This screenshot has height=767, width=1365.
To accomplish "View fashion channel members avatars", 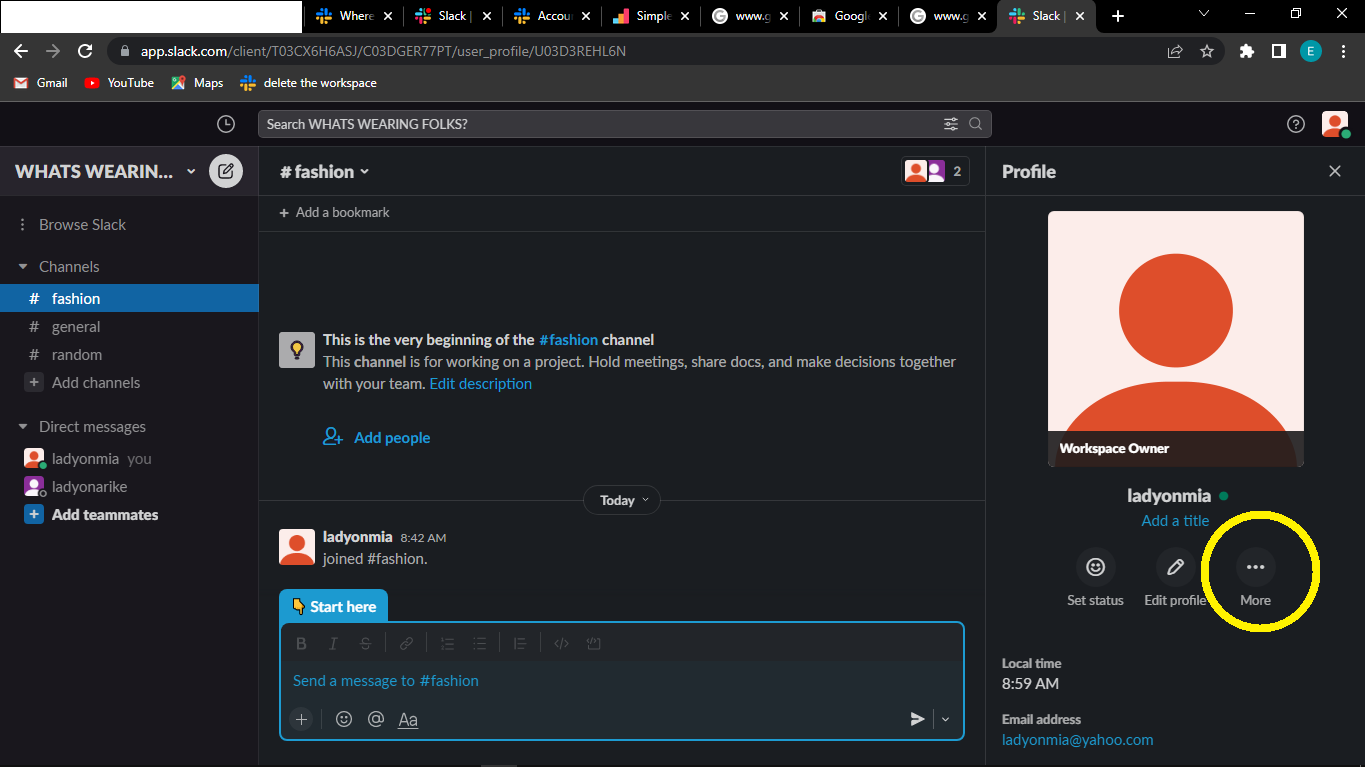I will (x=935, y=171).
